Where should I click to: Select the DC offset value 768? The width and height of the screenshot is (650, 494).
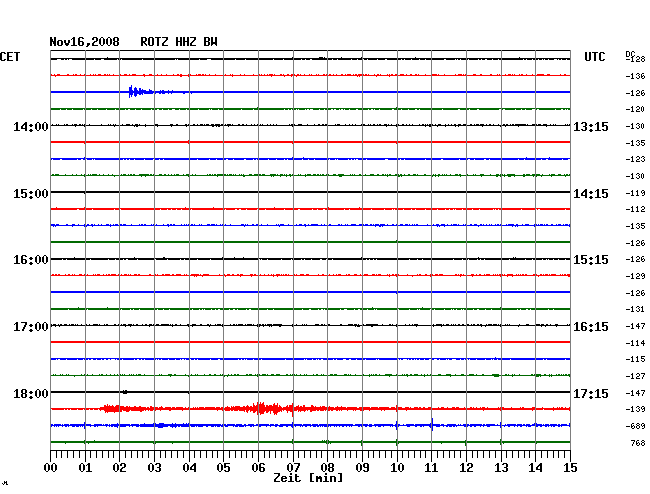pyautogui.click(x=638, y=443)
